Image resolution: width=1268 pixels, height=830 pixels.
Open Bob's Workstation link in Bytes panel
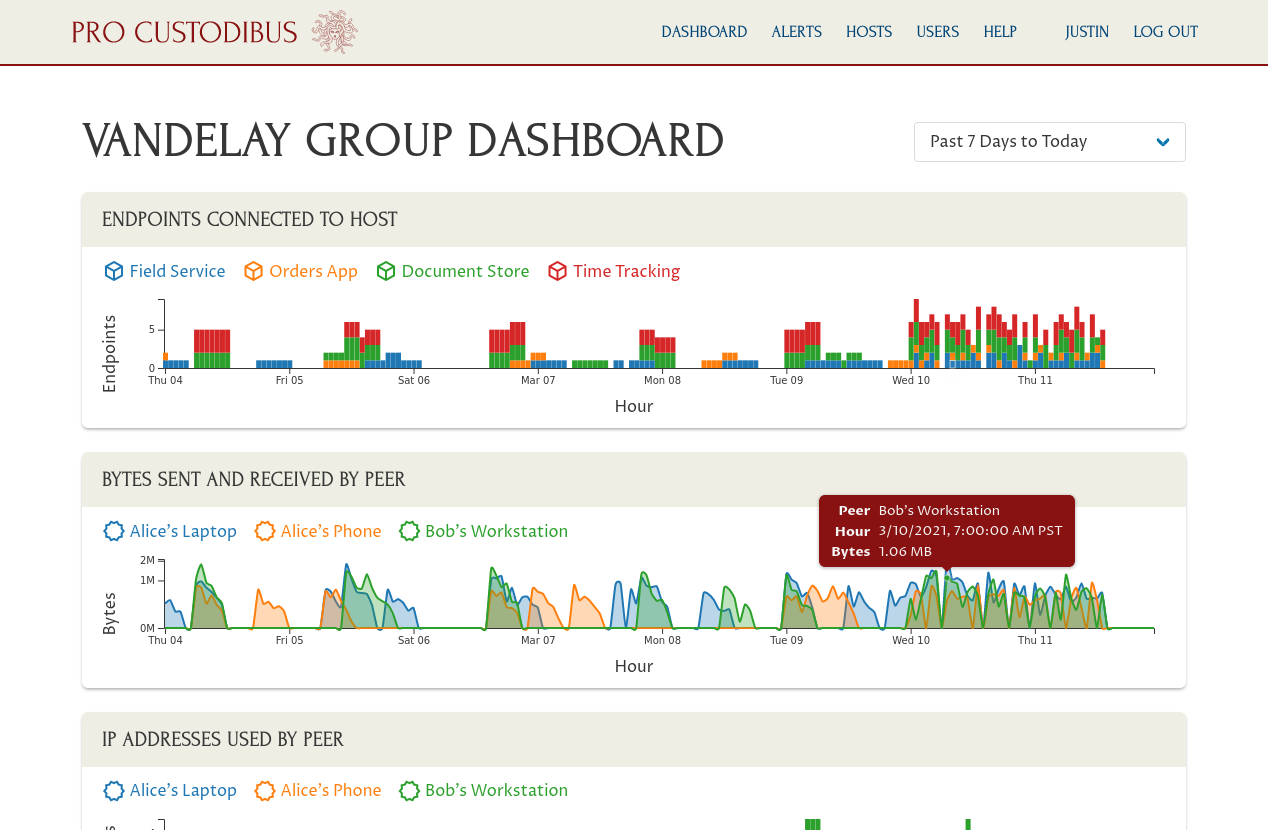[496, 531]
